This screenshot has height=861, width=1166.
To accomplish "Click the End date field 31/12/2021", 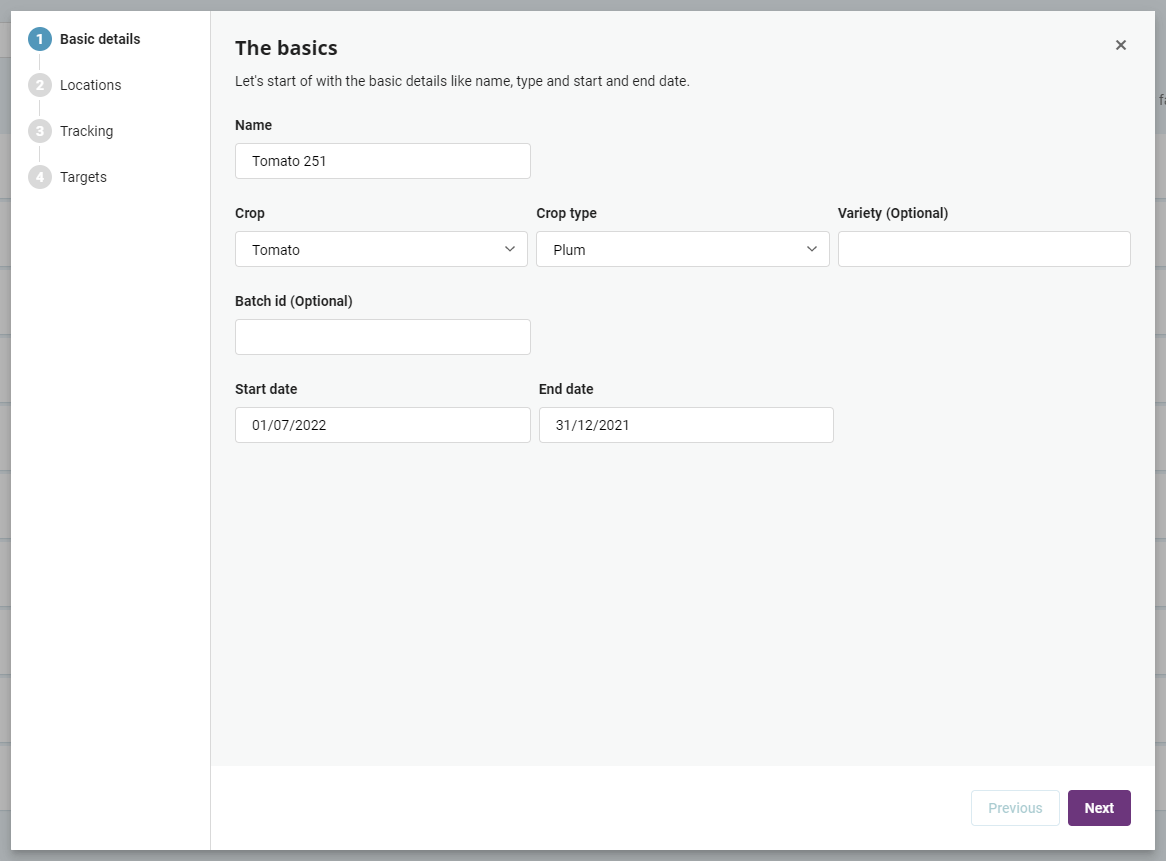I will pyautogui.click(x=686, y=425).
